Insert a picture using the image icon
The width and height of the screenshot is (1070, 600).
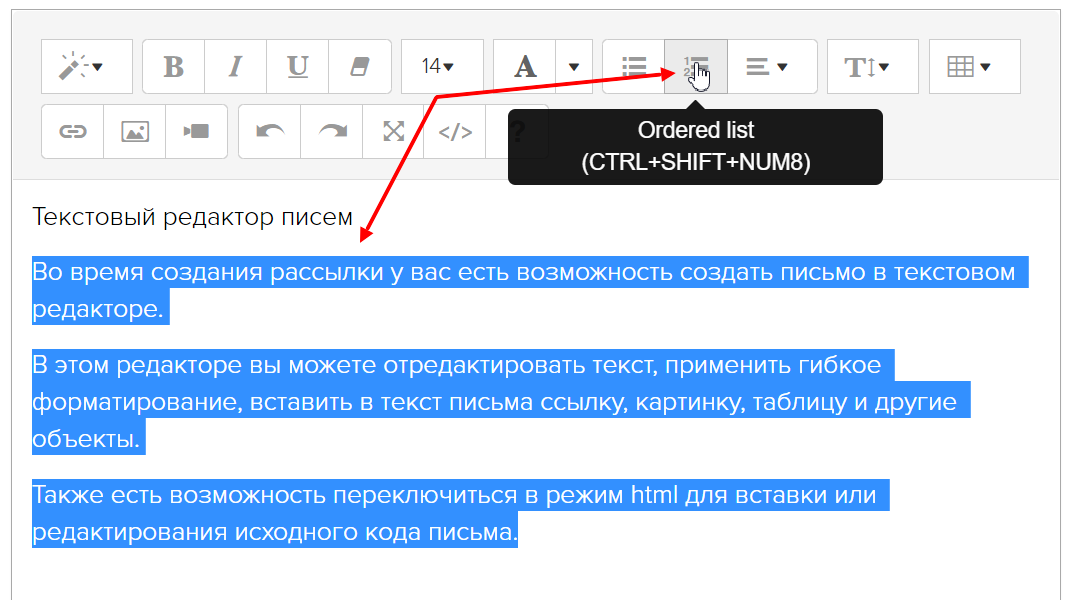(135, 132)
